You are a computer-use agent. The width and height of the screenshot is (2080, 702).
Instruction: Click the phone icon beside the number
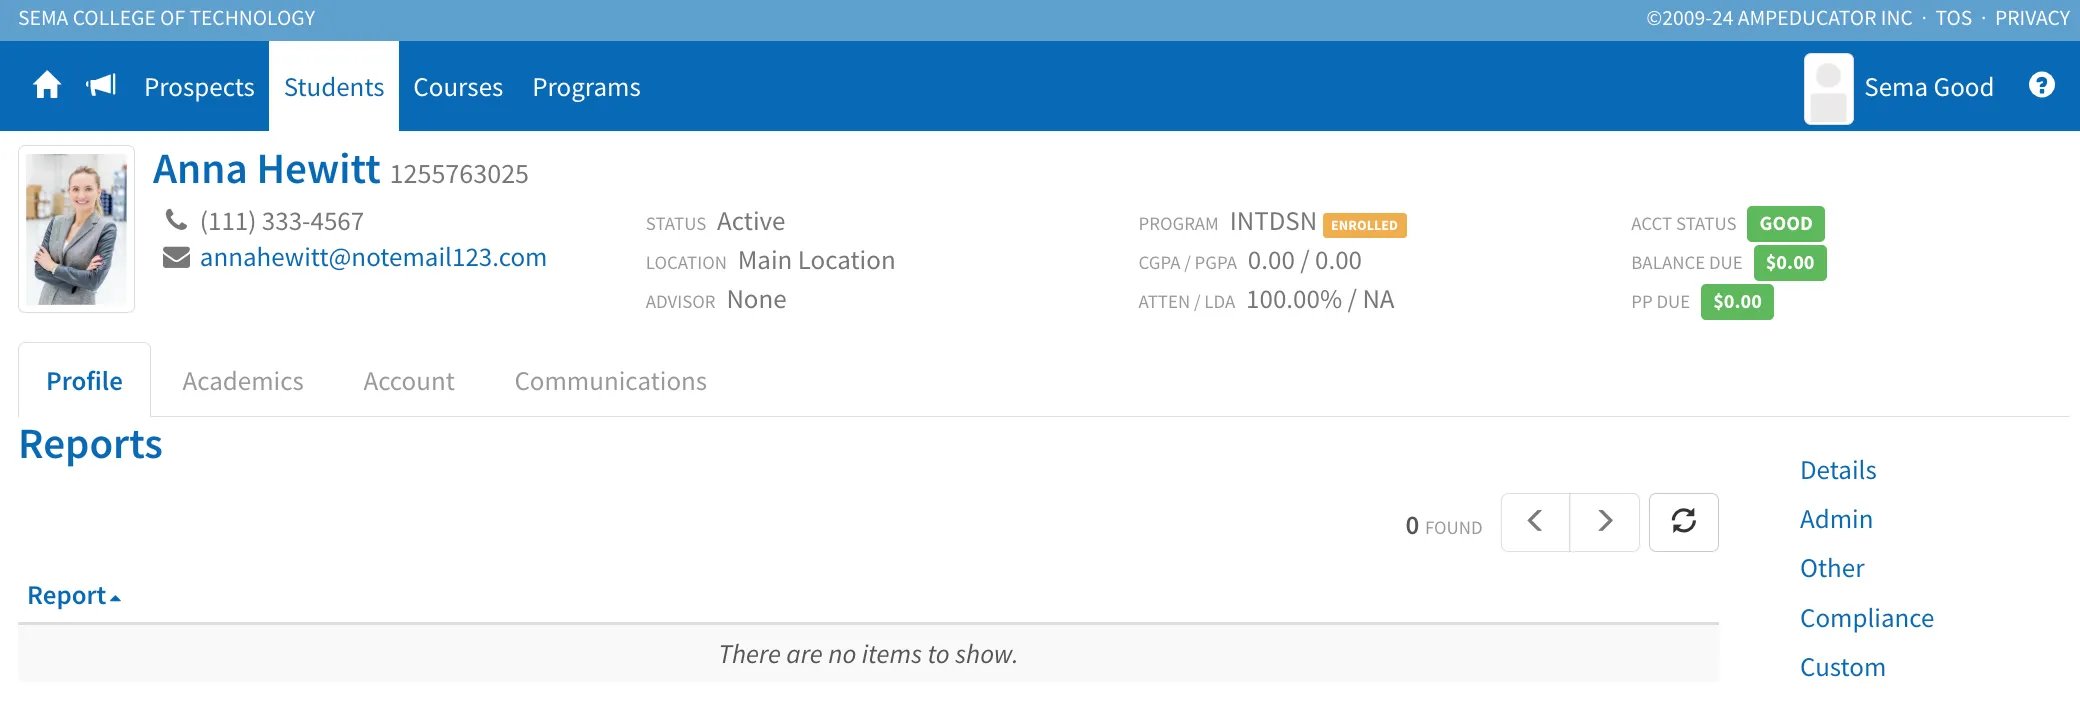[176, 220]
